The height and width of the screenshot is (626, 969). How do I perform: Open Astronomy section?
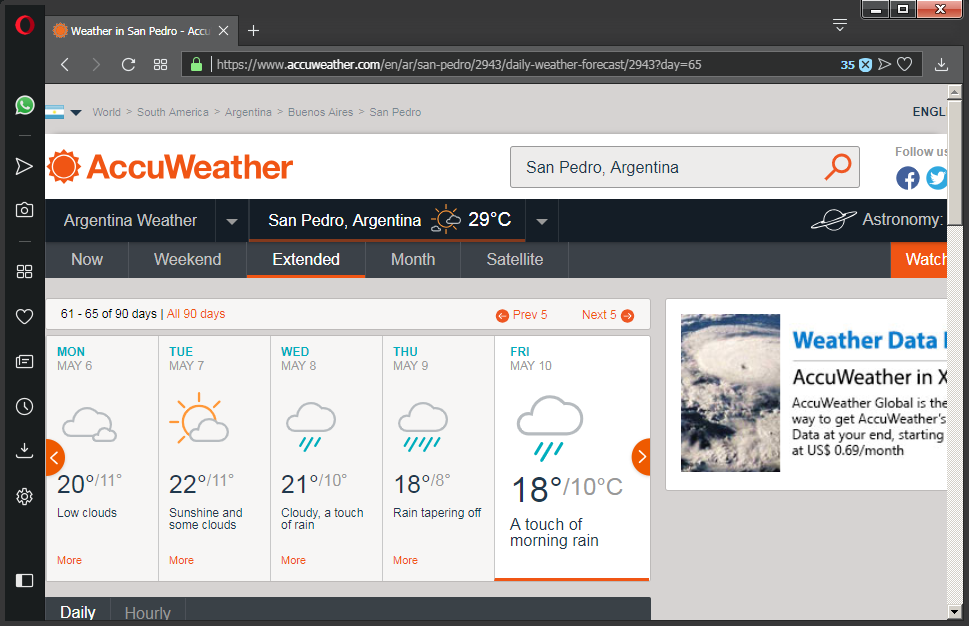pyautogui.click(x=879, y=219)
